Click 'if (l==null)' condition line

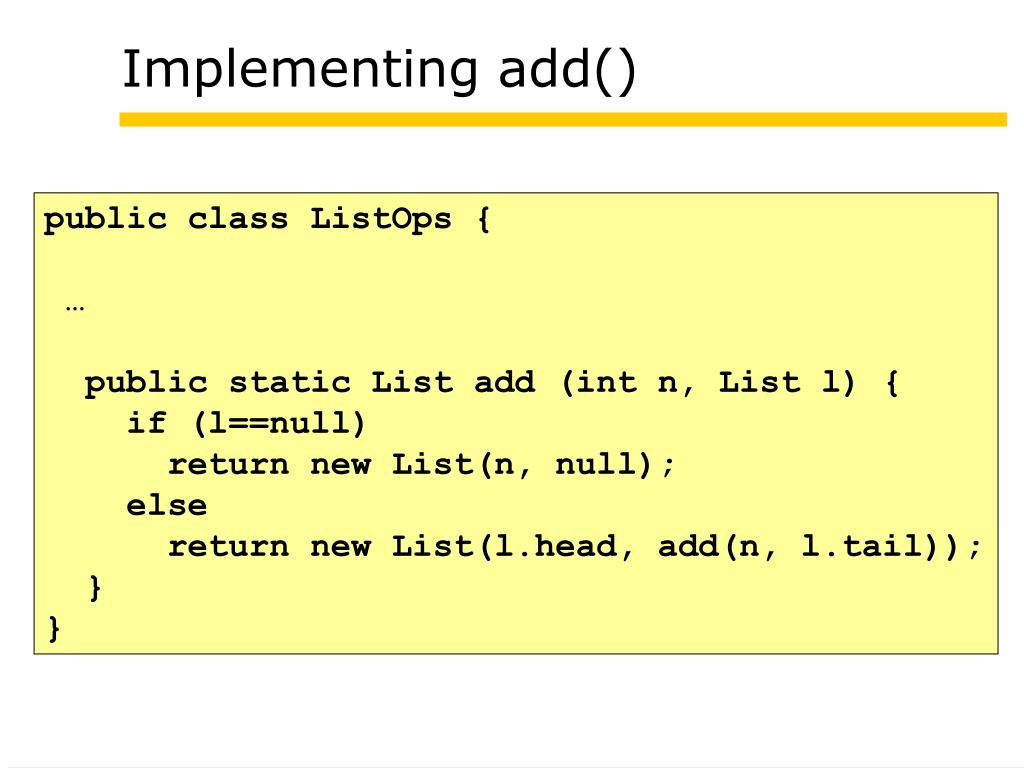tap(246, 424)
